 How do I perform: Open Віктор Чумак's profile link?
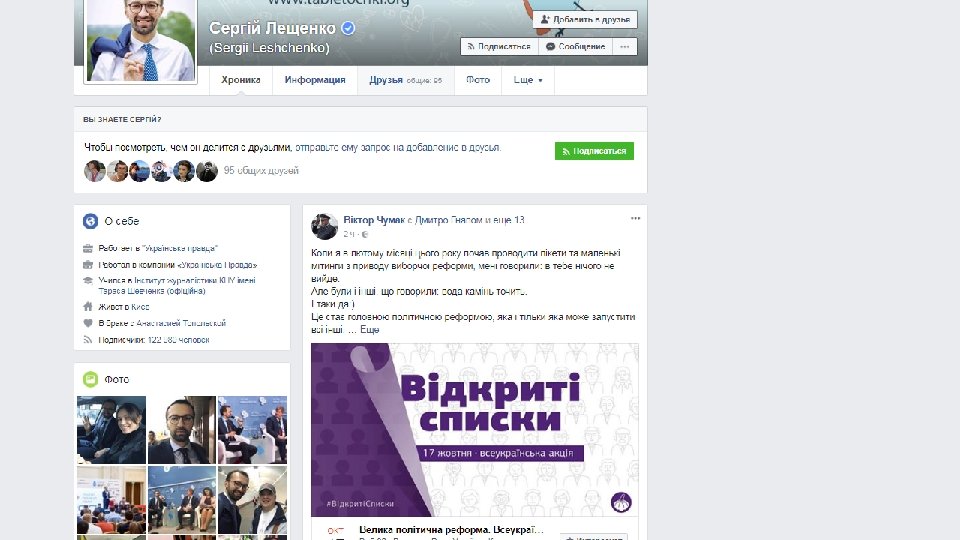tap(374, 220)
